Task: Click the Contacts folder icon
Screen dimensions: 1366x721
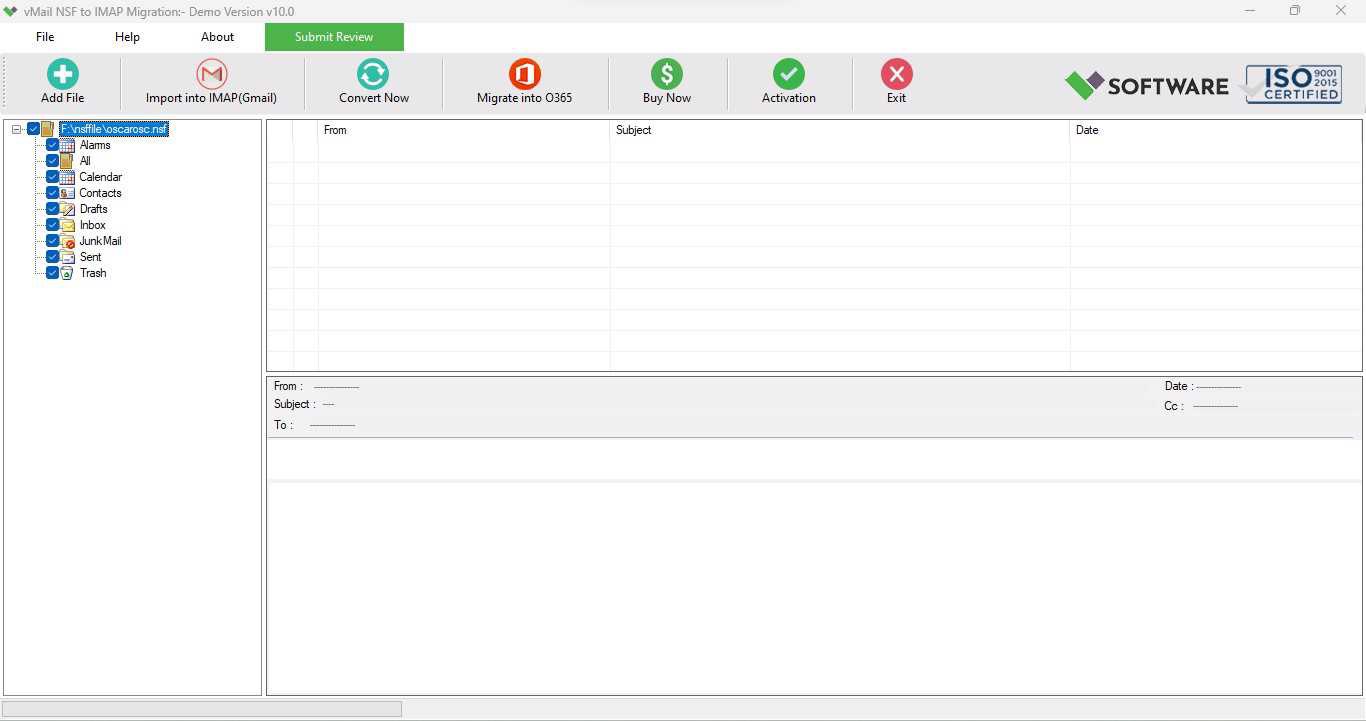Action: click(x=67, y=193)
